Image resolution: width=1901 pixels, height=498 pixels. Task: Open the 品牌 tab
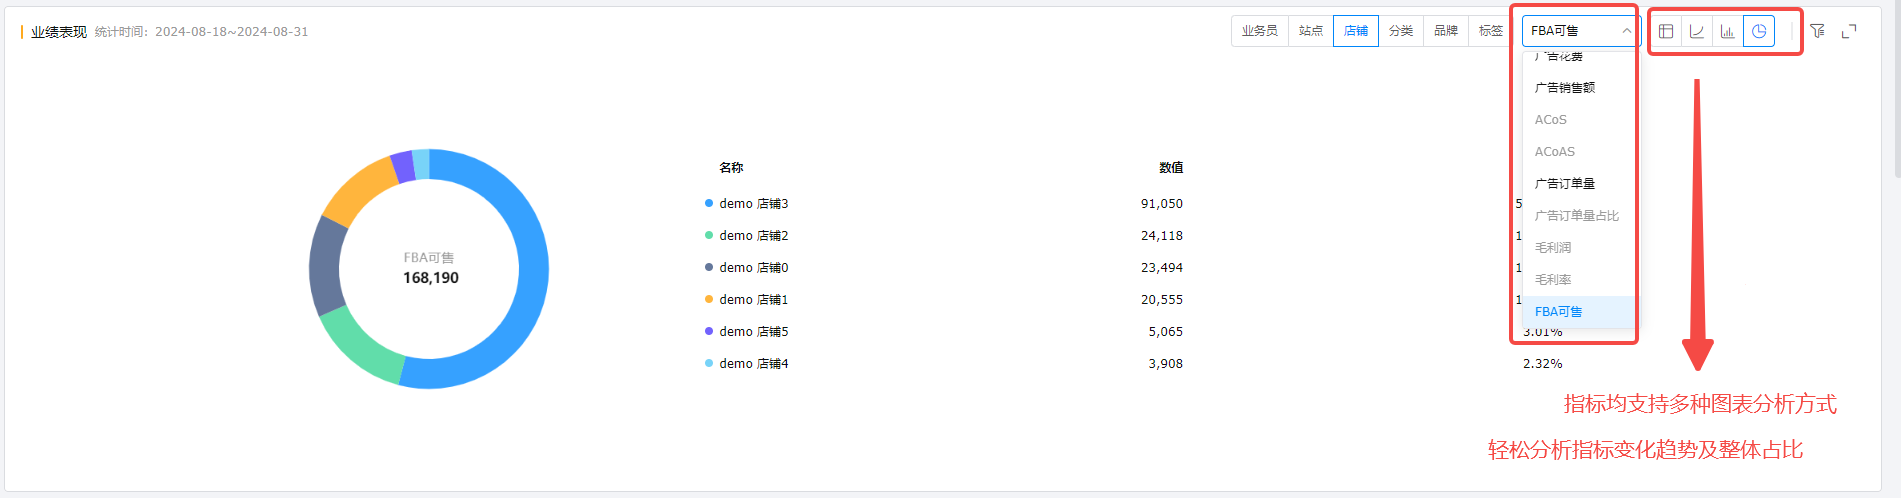(x=1446, y=31)
